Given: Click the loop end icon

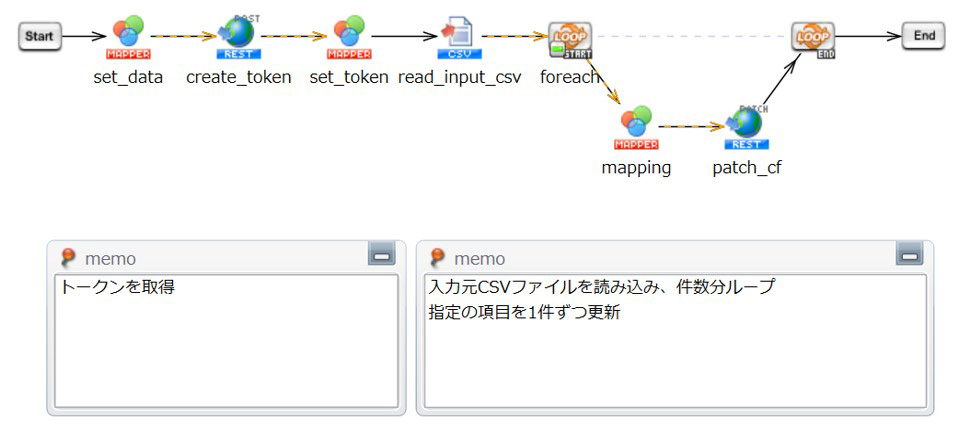Looking at the screenshot, I should [x=814, y=39].
